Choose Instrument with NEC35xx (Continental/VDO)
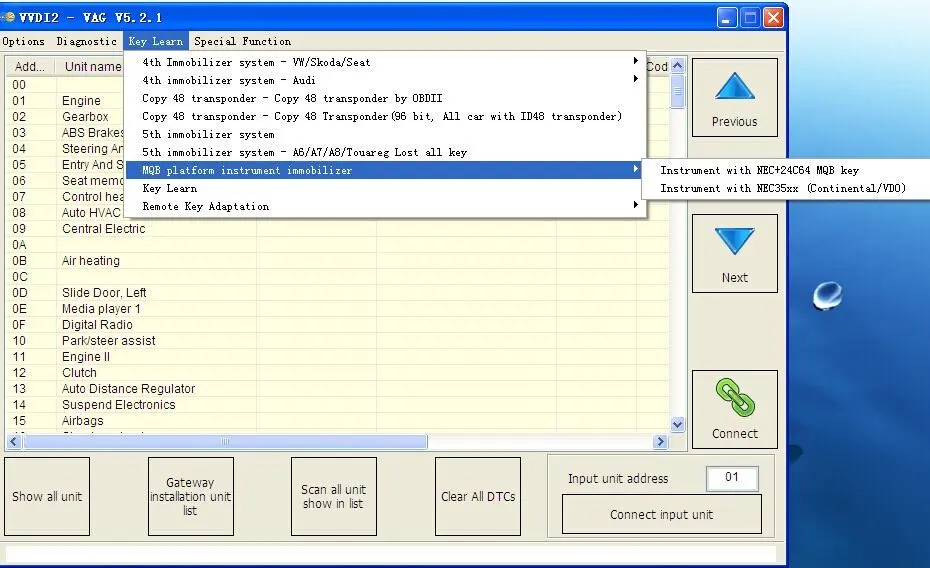This screenshot has height=568, width=930. coord(786,189)
